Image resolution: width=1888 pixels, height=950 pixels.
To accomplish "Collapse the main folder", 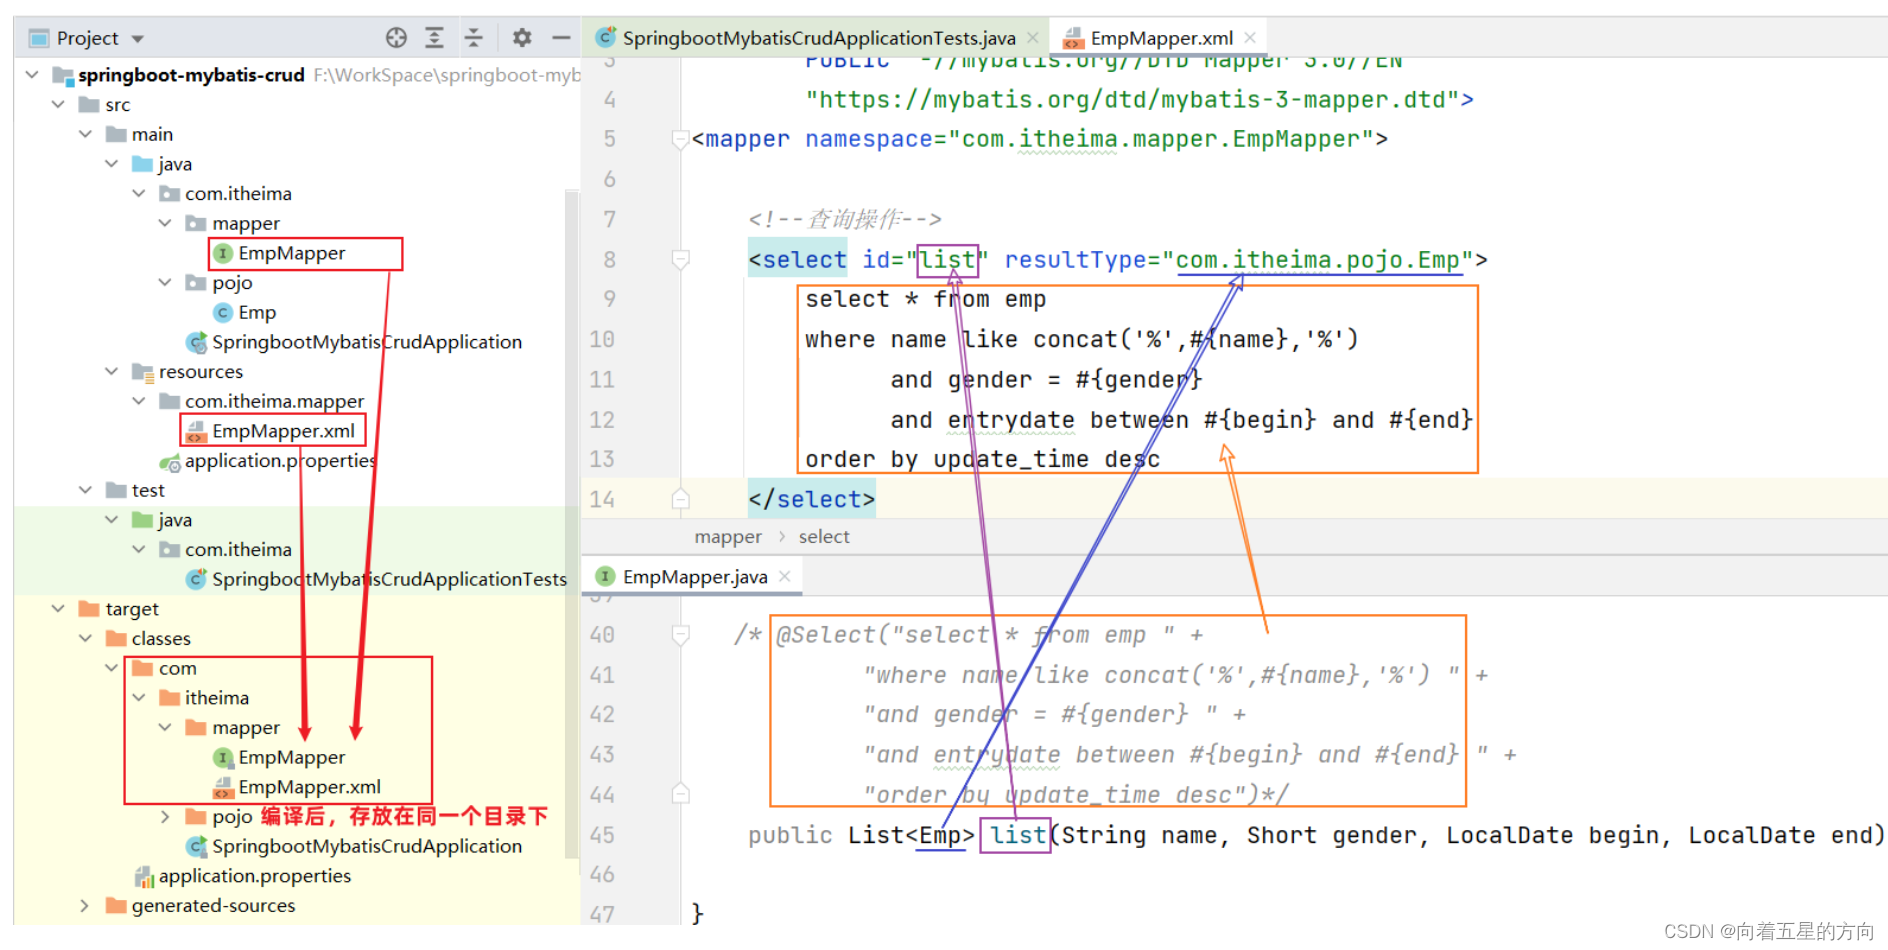I will pyautogui.click(x=85, y=134).
